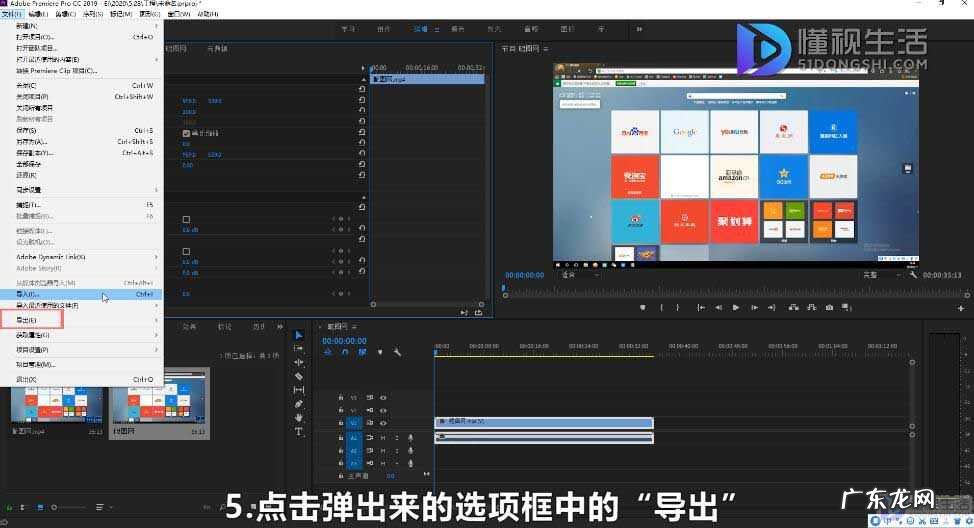This screenshot has width=974, height=528.
Task: Toggle eye visibility of clip's video track
Action: (x=383, y=423)
